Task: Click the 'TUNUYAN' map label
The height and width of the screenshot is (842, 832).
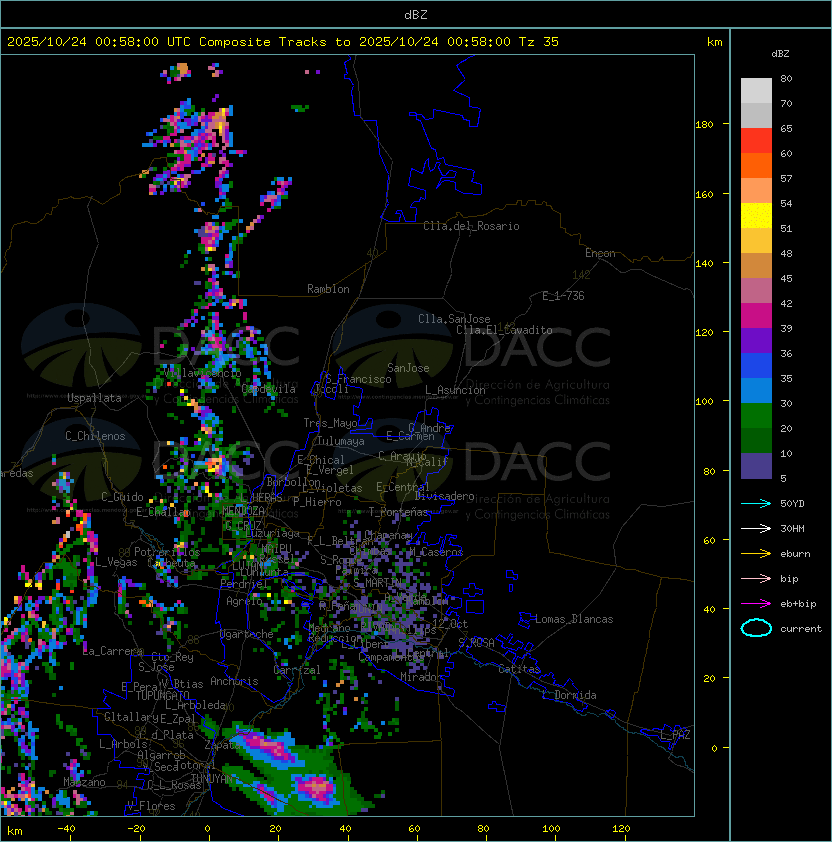Action: (x=212, y=779)
